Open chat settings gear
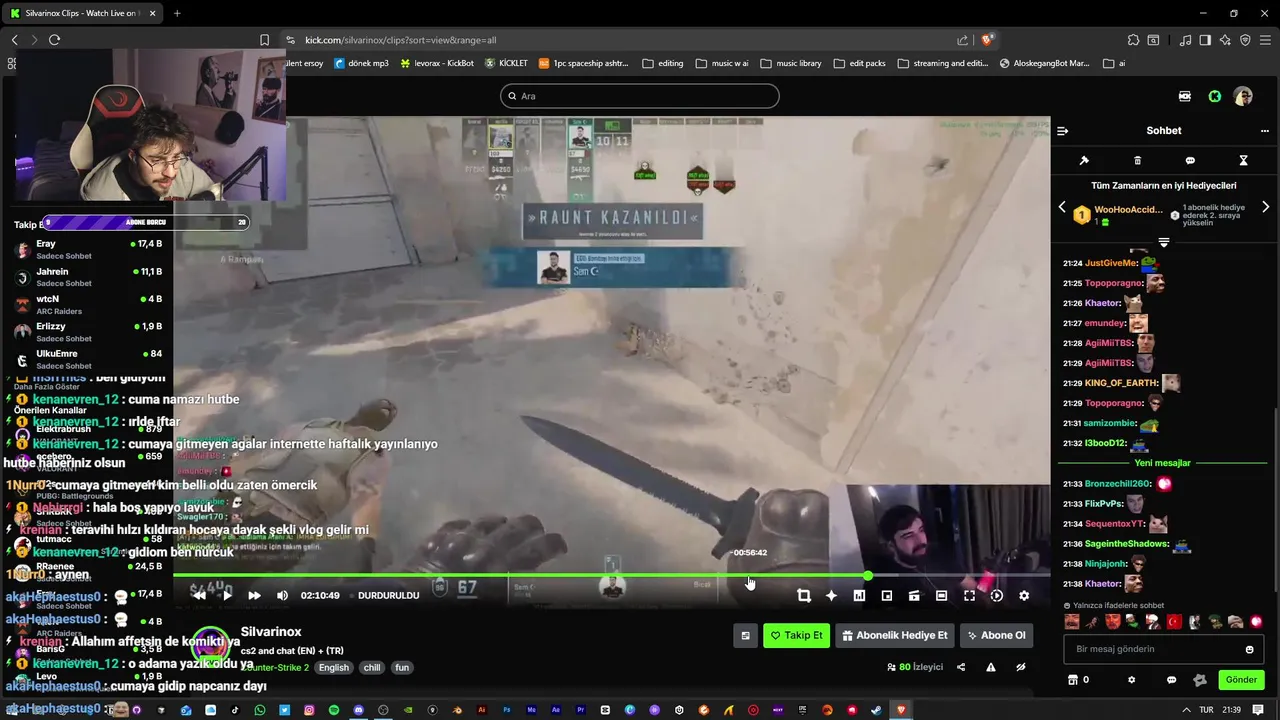This screenshot has height=720, width=1280. click(x=1131, y=680)
